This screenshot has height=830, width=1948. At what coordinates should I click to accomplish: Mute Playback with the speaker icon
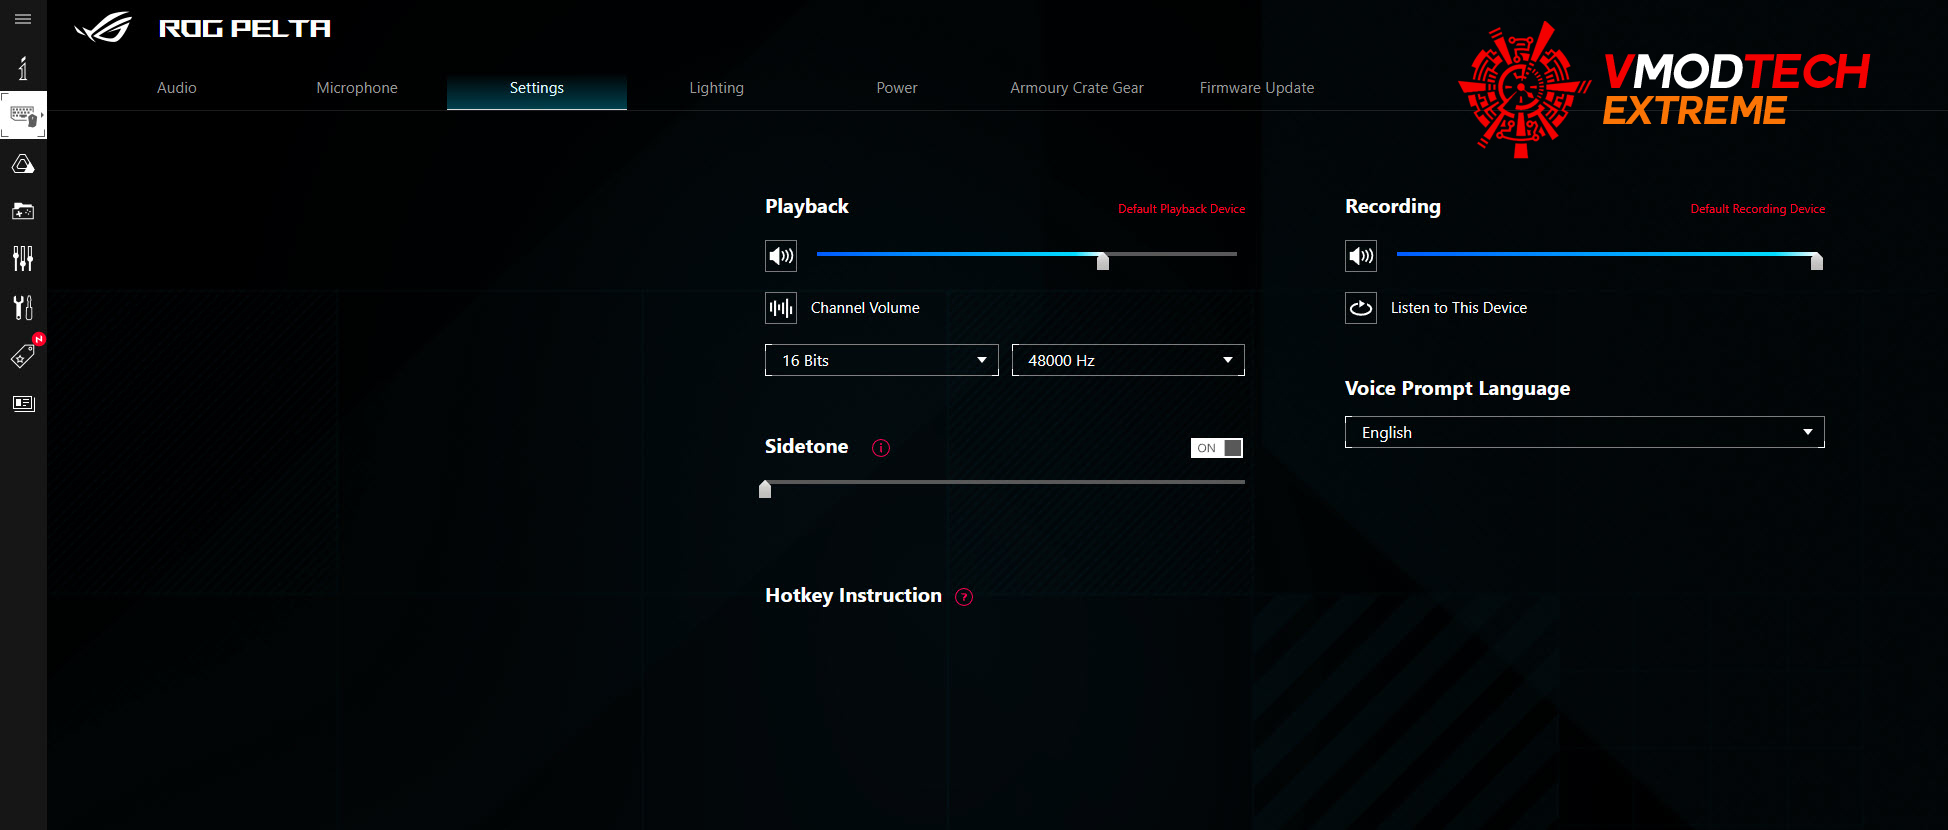781,256
